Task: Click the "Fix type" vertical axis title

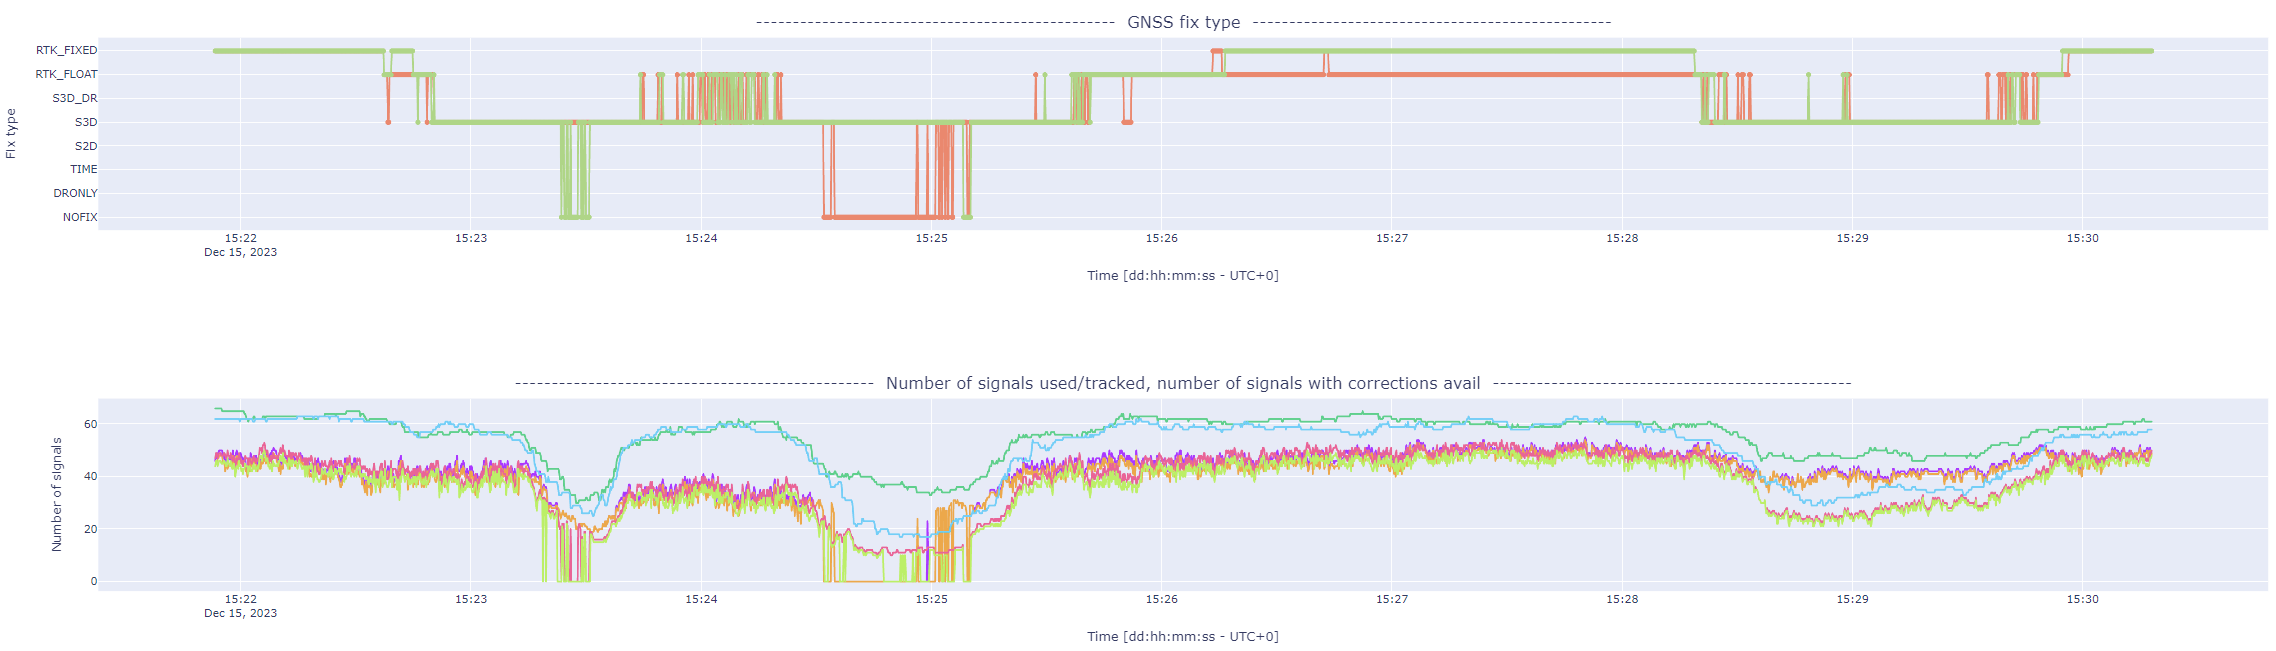Action: (12, 134)
